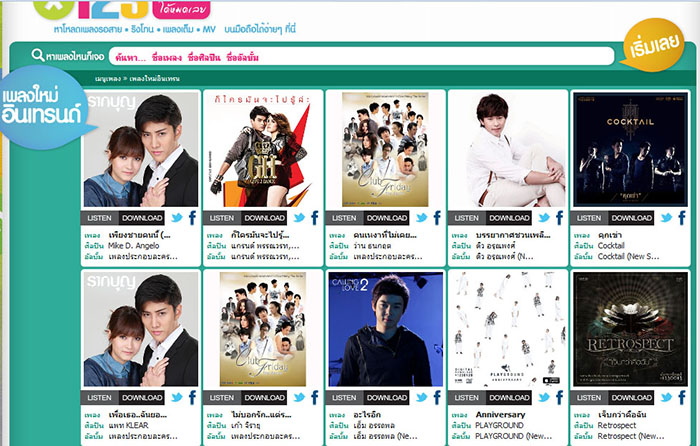The height and width of the screenshot is (446, 700).
Task: Click Twitter icon under Mike D. Angelo song
Action: (x=177, y=218)
